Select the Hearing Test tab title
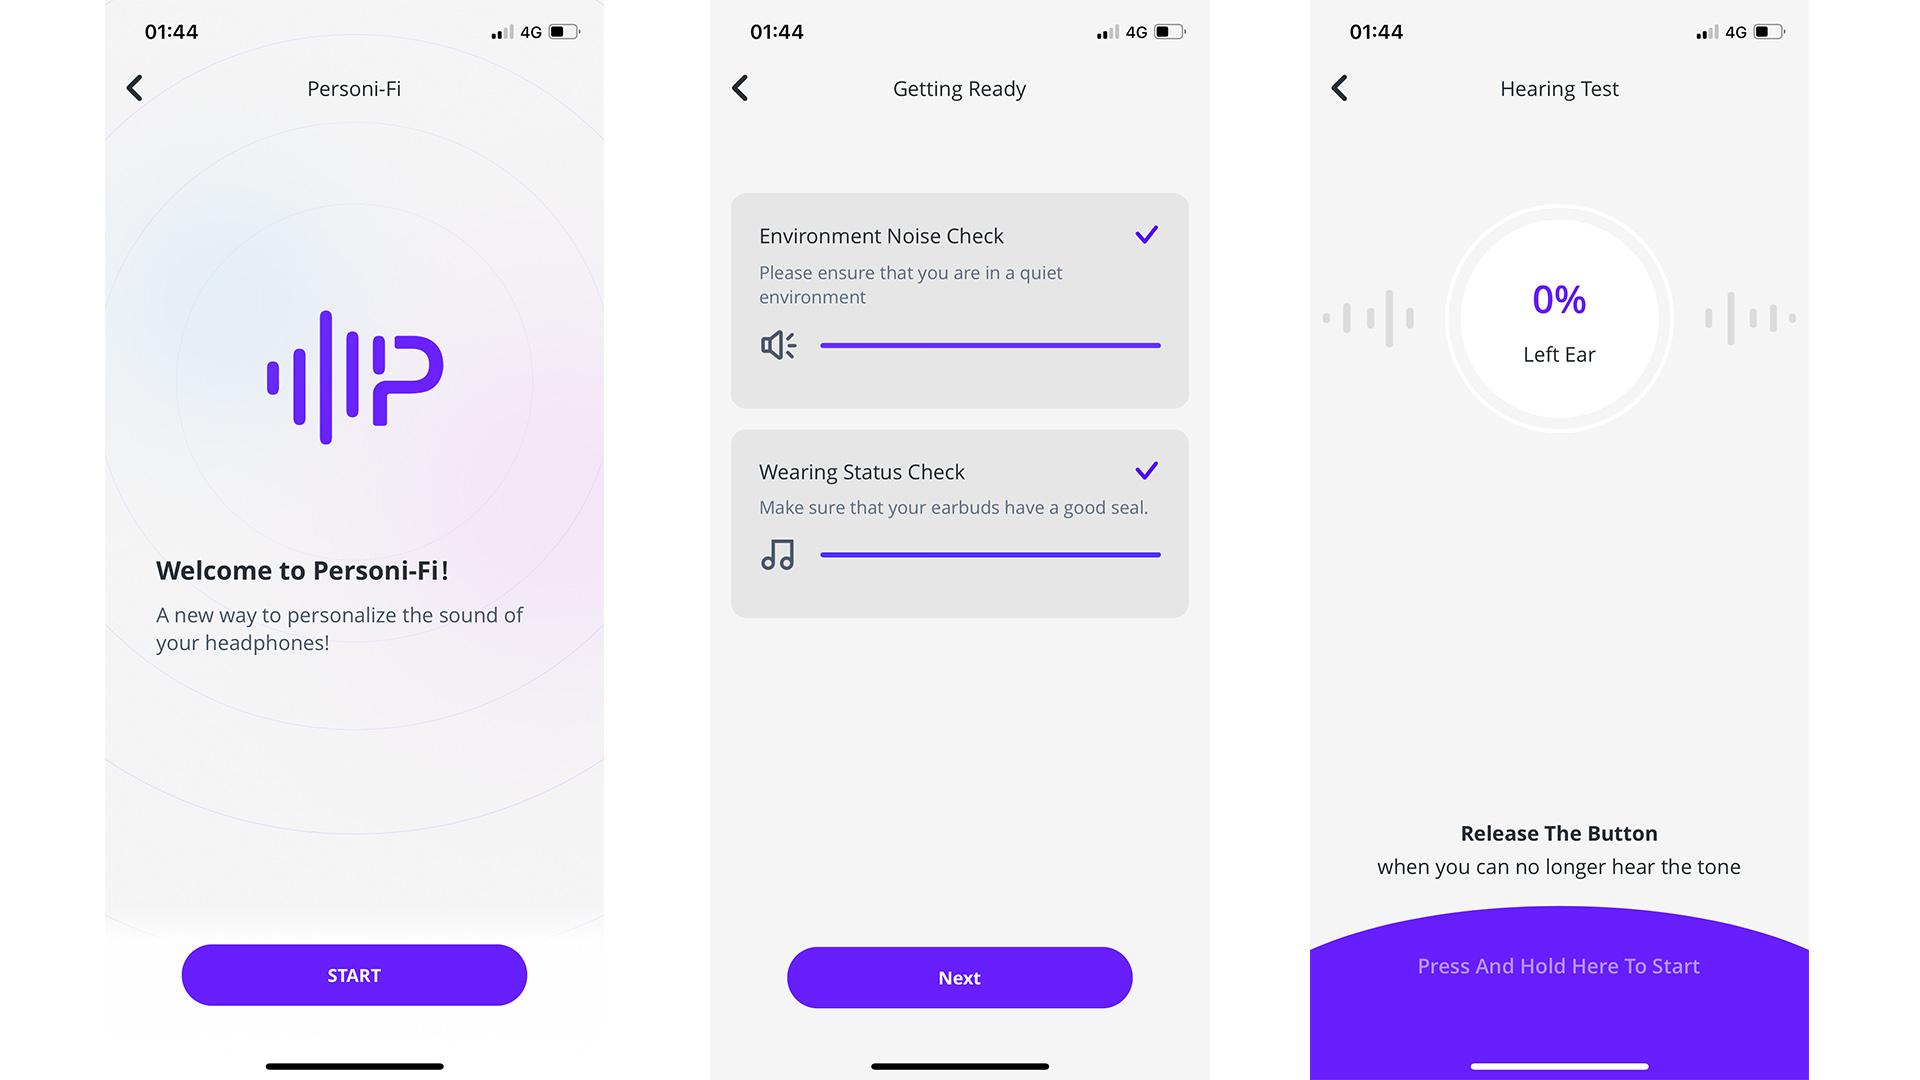Screen dimensions: 1920x1080 pyautogui.click(x=1560, y=88)
